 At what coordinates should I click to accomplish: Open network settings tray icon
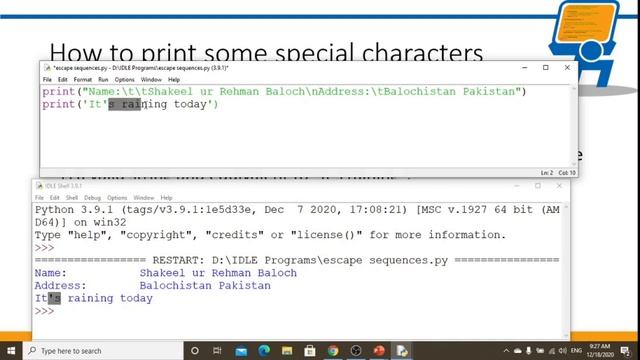(552, 351)
